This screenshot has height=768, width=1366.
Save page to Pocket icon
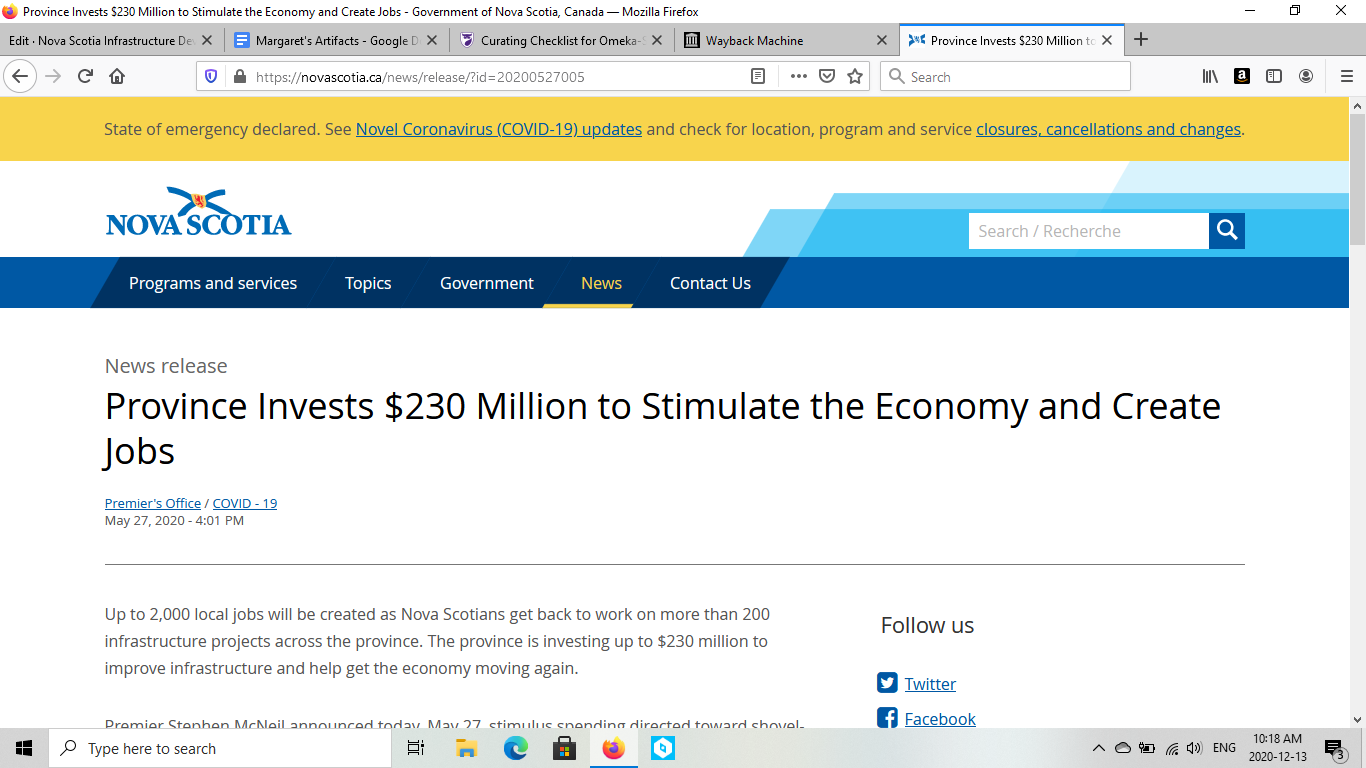tap(827, 76)
